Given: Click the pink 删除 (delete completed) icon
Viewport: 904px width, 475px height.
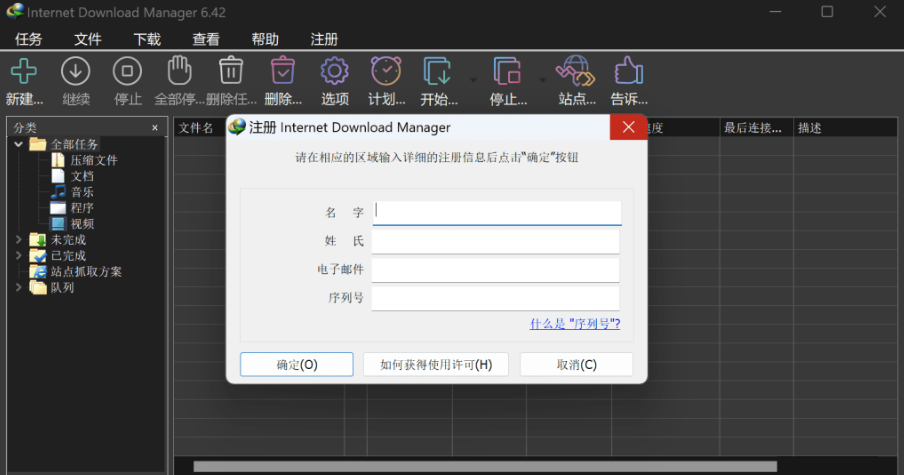Looking at the screenshot, I should [282, 71].
